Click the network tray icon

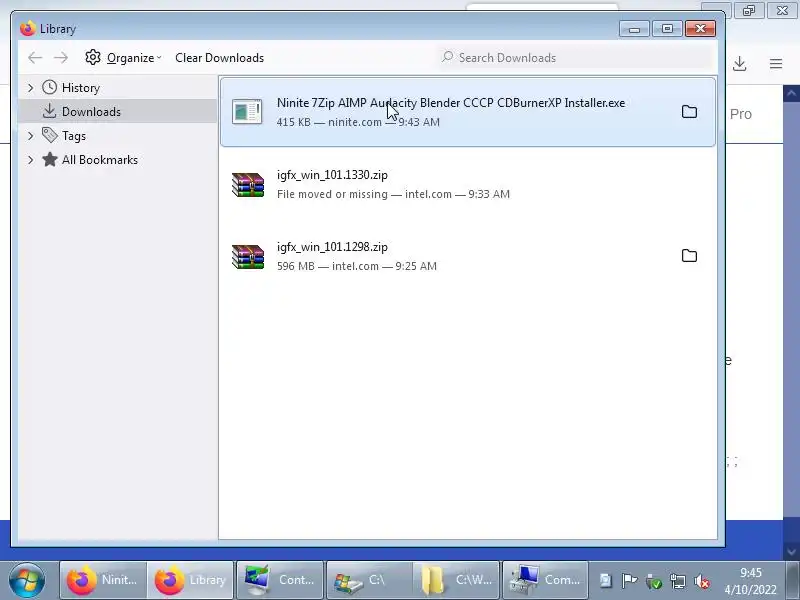(678, 581)
